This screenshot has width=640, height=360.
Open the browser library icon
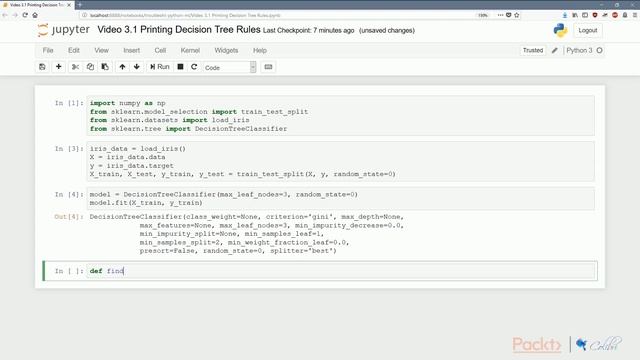pyautogui.click(x=575, y=15)
